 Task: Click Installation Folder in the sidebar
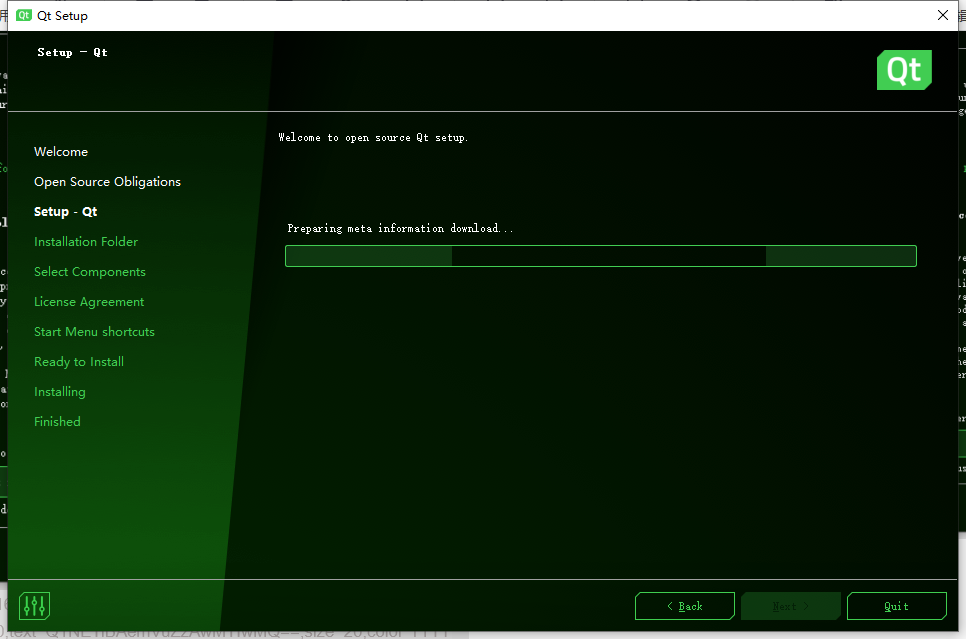pyautogui.click(x=85, y=241)
